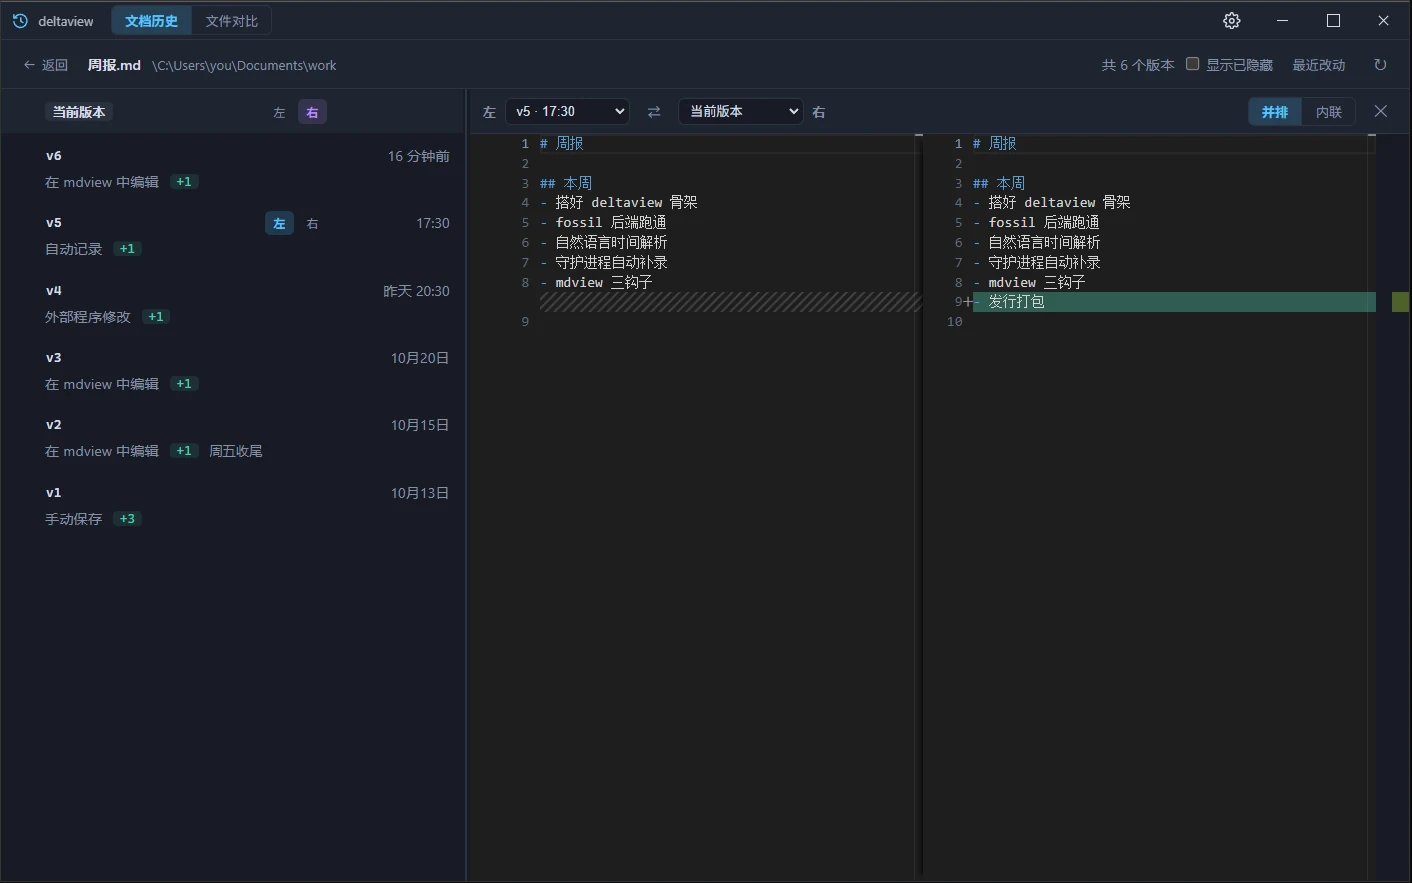Open the settings gear

coord(1232,21)
